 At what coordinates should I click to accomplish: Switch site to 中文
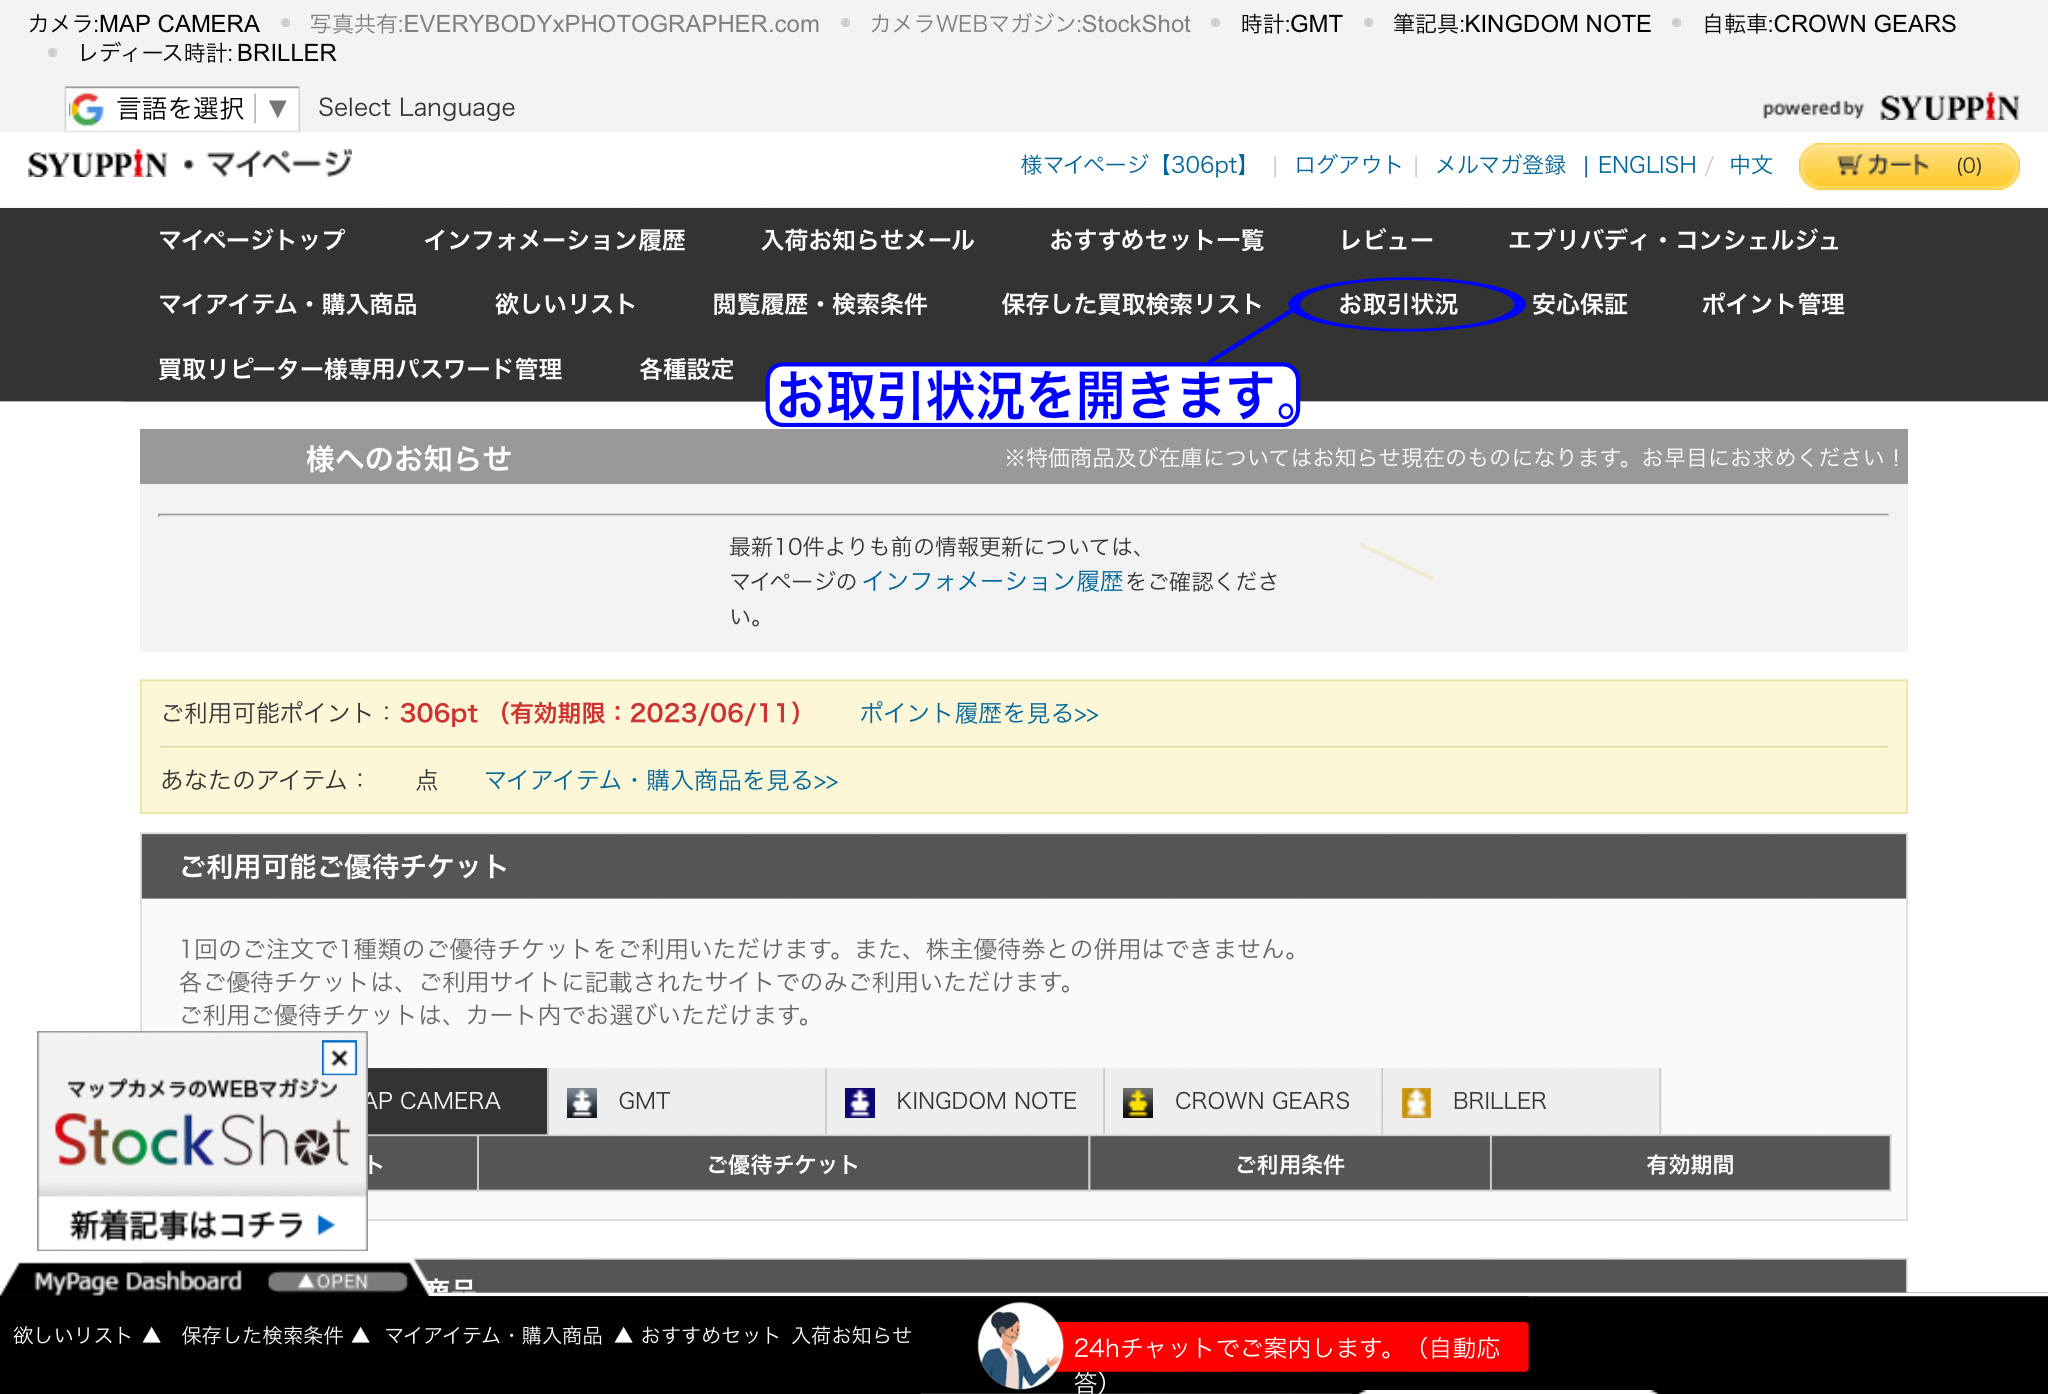1751,165
